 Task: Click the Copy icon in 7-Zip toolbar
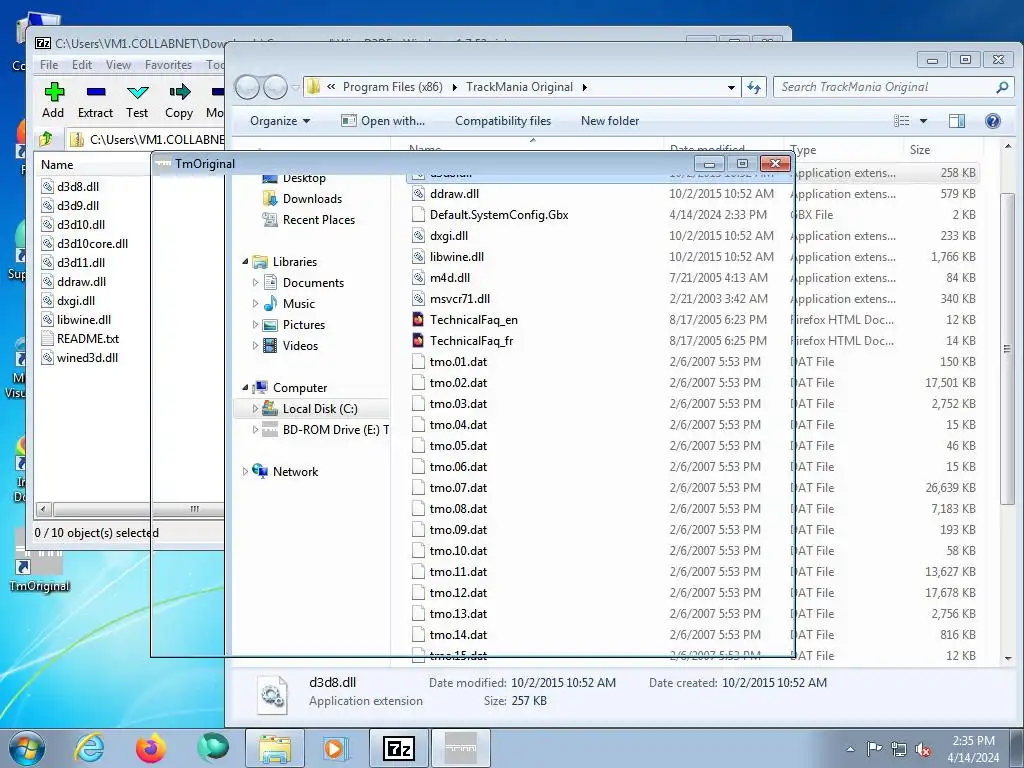tap(179, 101)
